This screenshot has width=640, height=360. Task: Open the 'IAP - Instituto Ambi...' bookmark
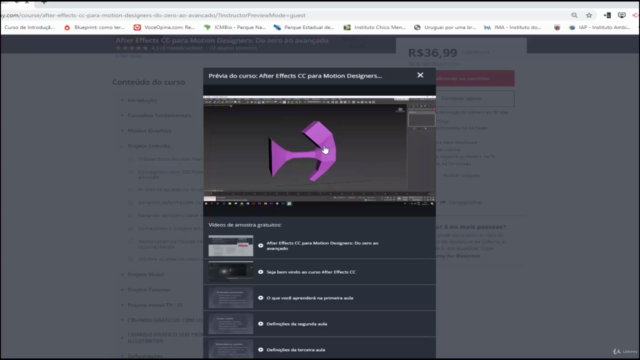pyautogui.click(x=600, y=27)
